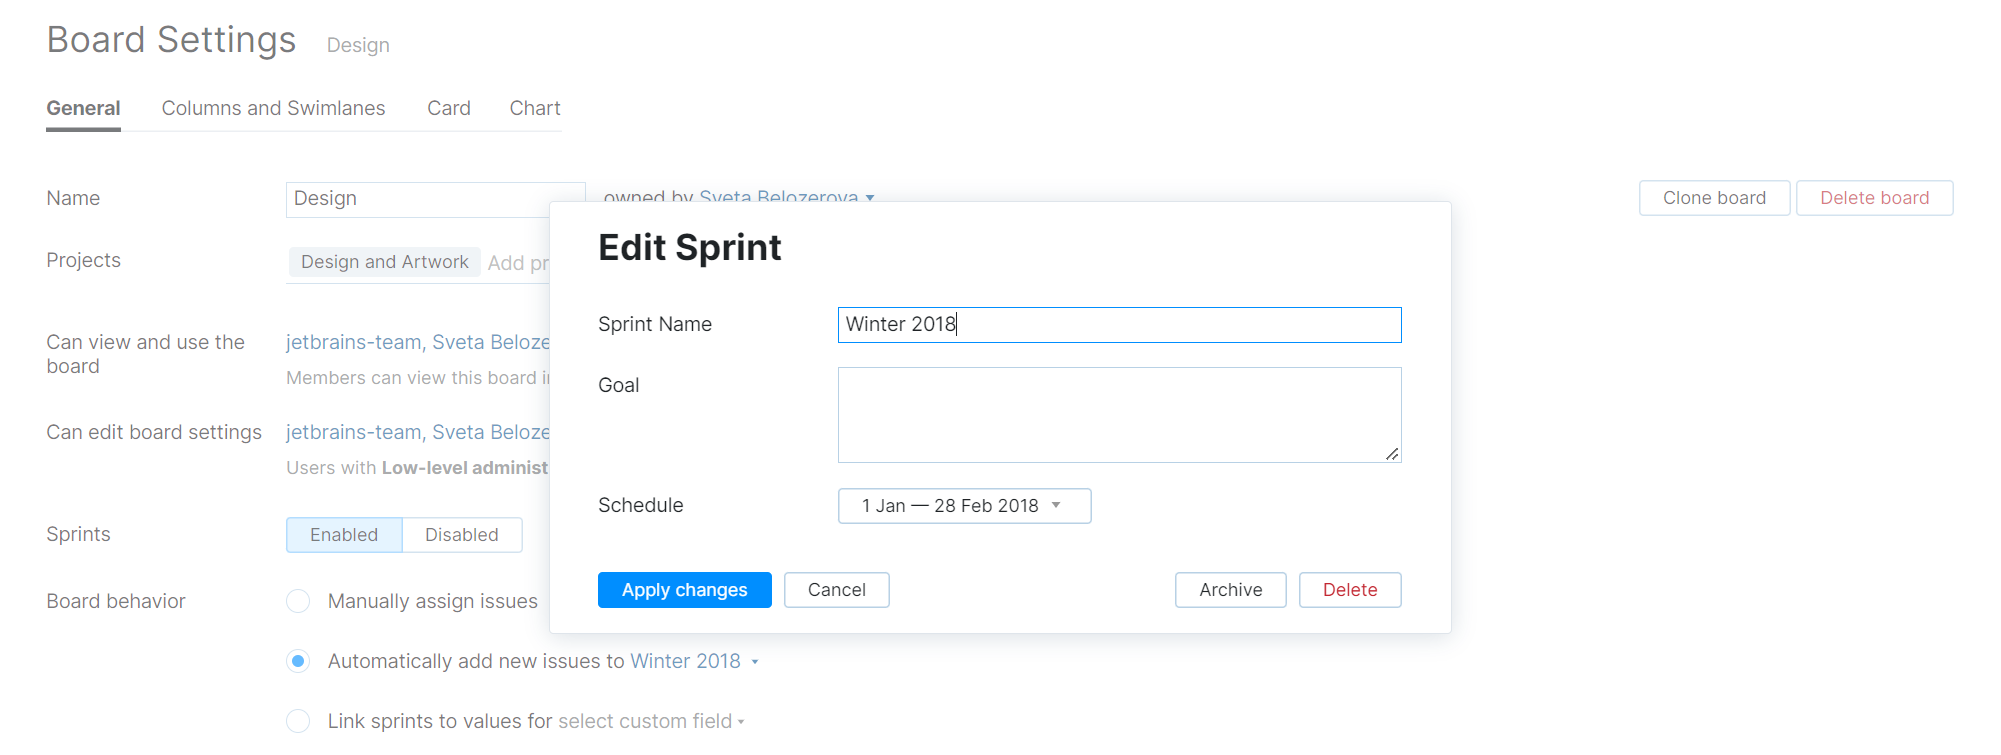Image resolution: width=2001 pixels, height=755 pixels.
Task: Expand the Winter 2018 sprint dropdown
Action: point(694,661)
